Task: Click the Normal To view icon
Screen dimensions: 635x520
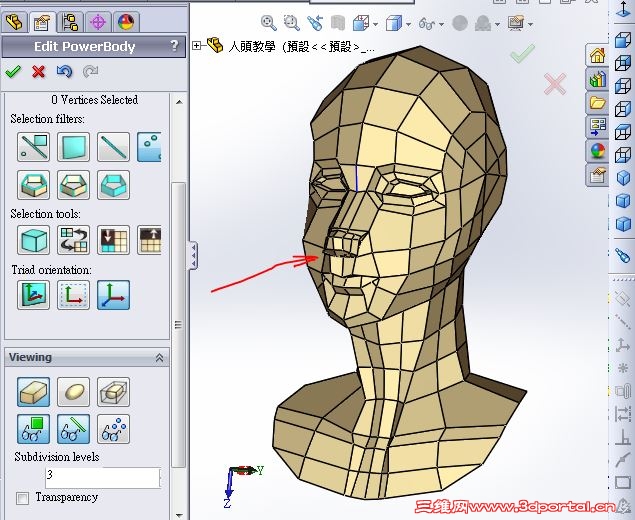Action: point(623,9)
